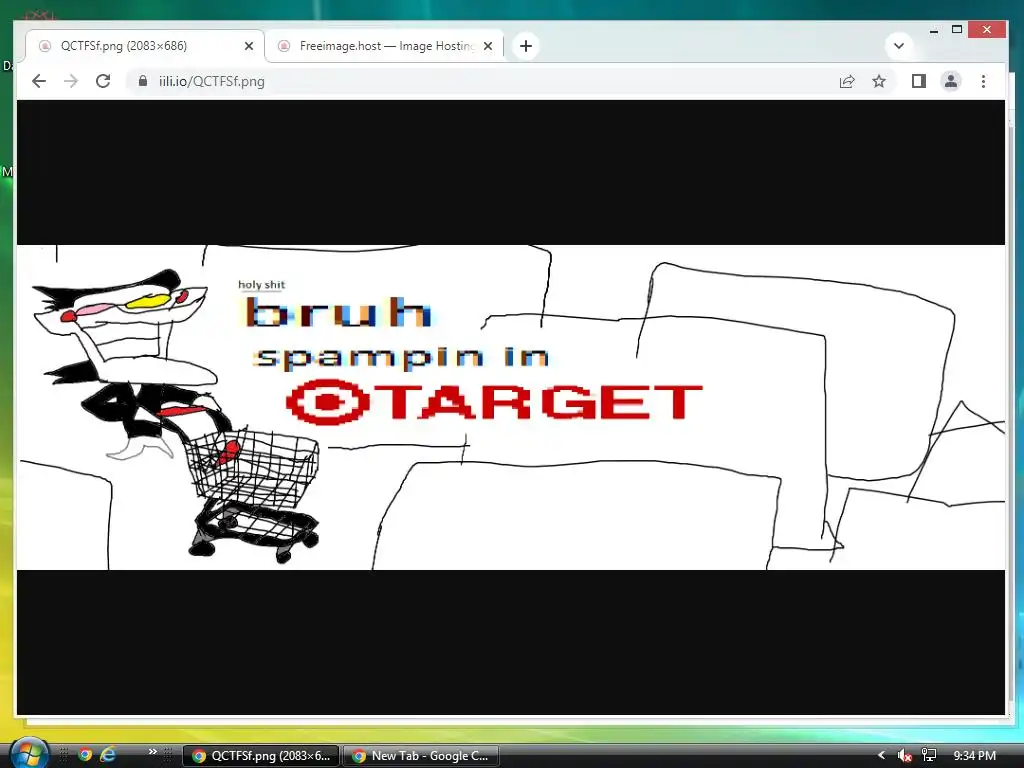This screenshot has height=768, width=1024.
Task: Expand the tab search dropdown
Action: click(899, 46)
